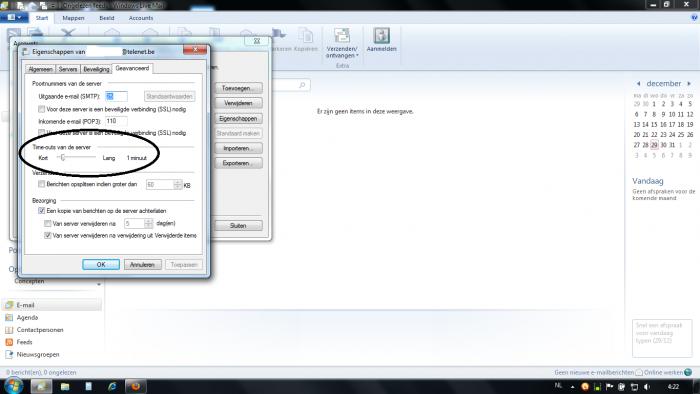Enable Berichten opsplitsen indien groter dan
Image resolution: width=700 pixels, height=394 pixels.
[42, 184]
